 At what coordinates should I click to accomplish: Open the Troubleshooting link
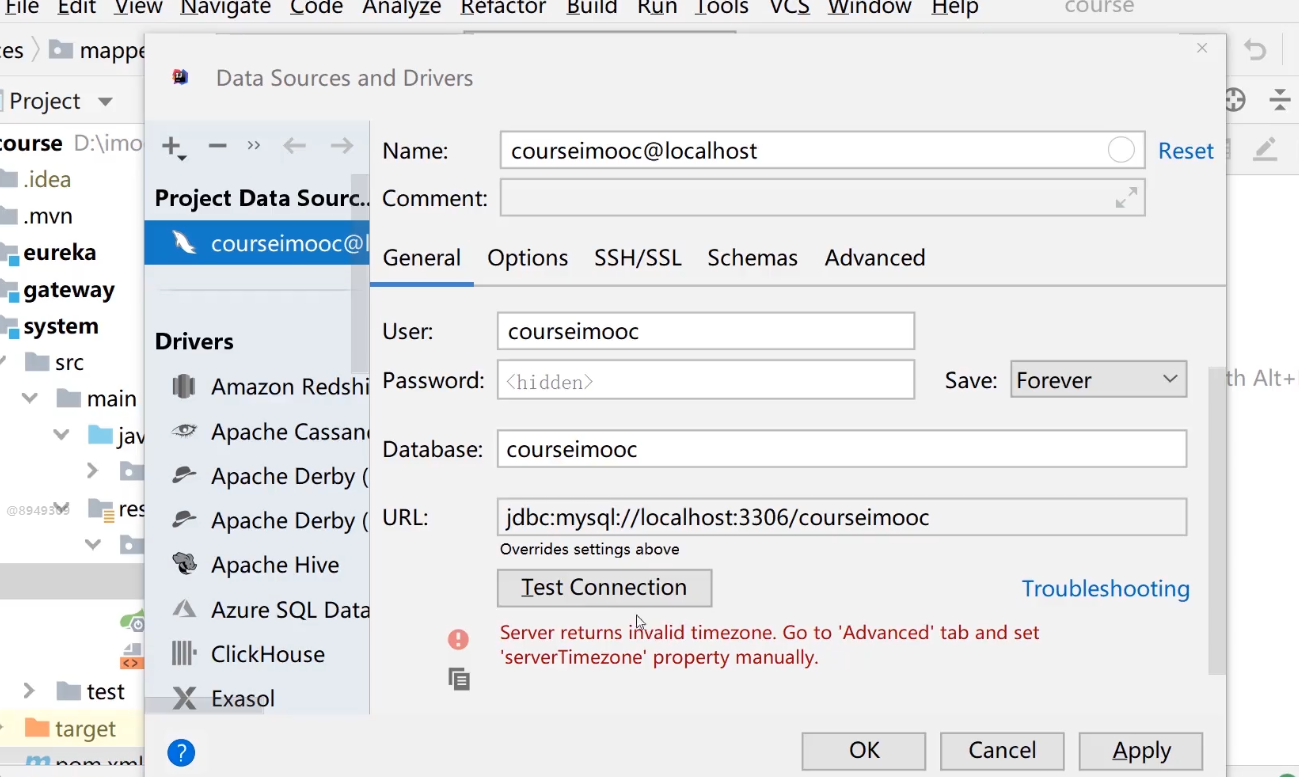click(x=1105, y=589)
